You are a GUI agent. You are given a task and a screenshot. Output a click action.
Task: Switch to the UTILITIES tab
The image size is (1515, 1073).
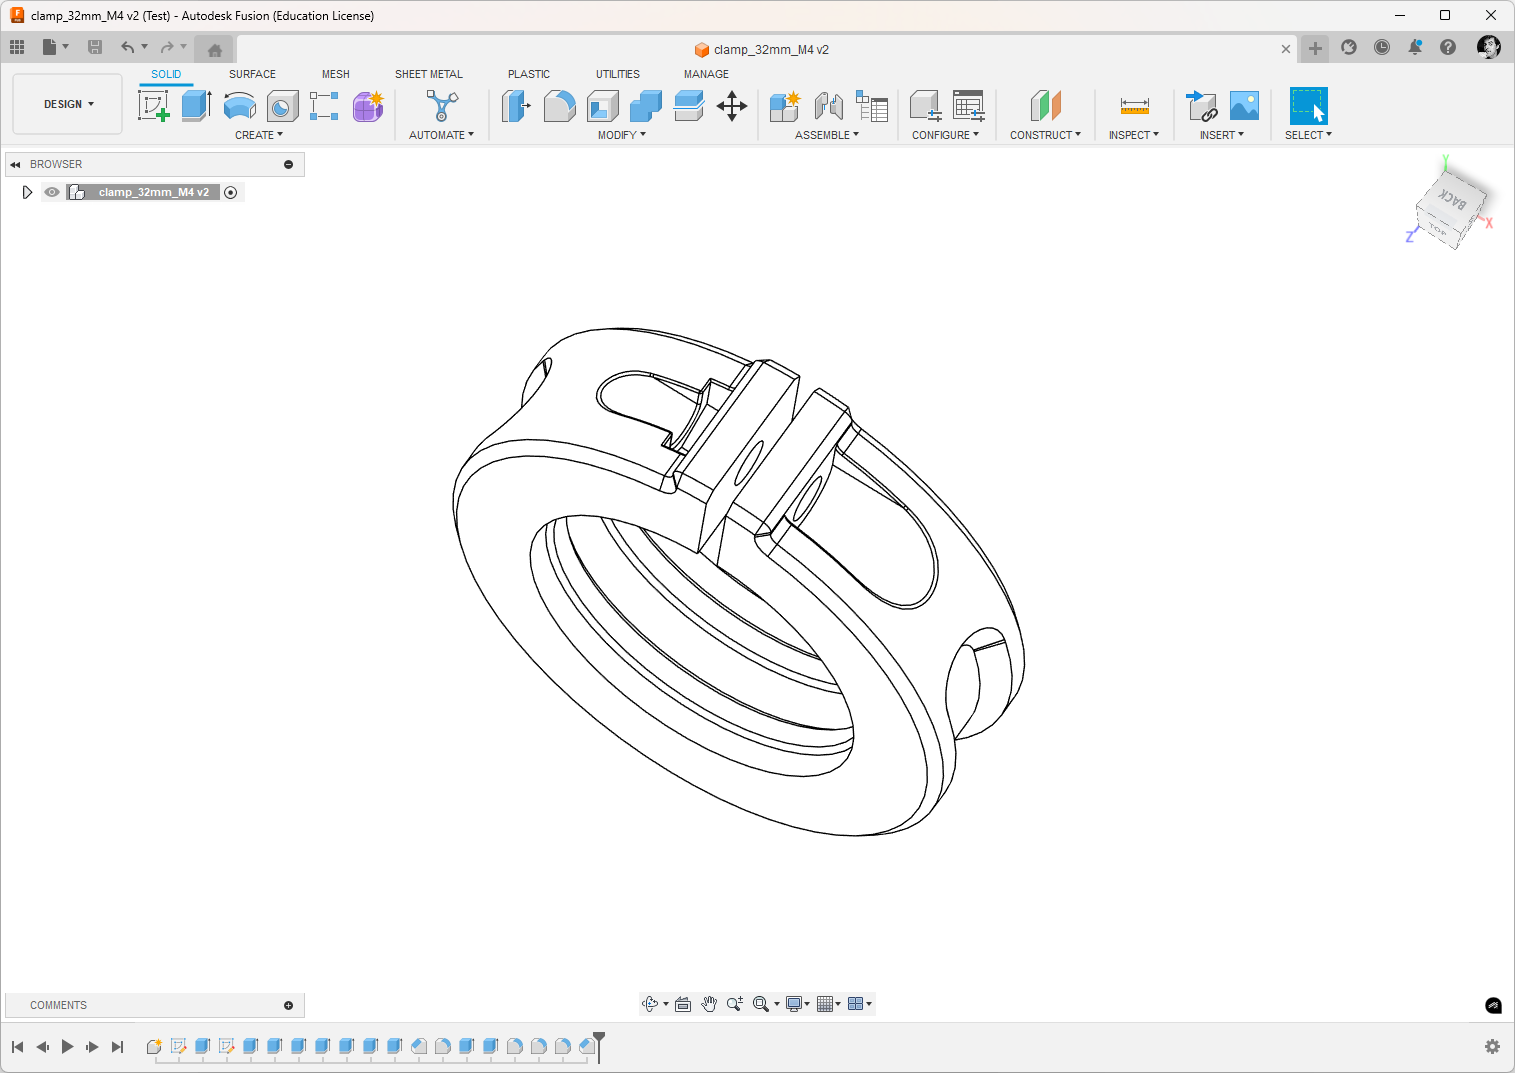(x=618, y=74)
